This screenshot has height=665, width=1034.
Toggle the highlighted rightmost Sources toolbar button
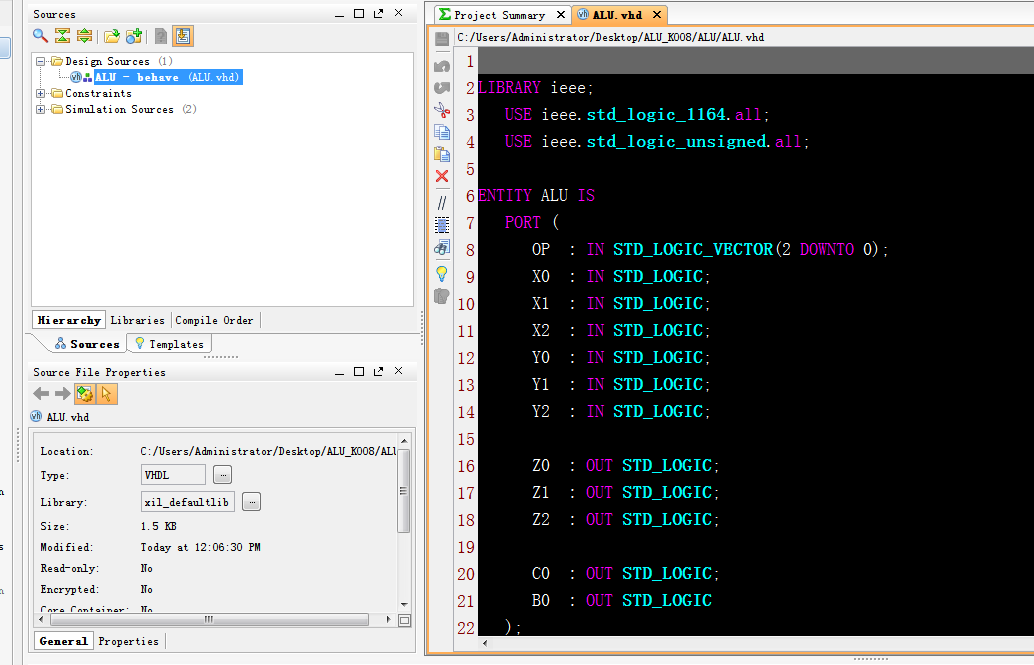point(182,36)
